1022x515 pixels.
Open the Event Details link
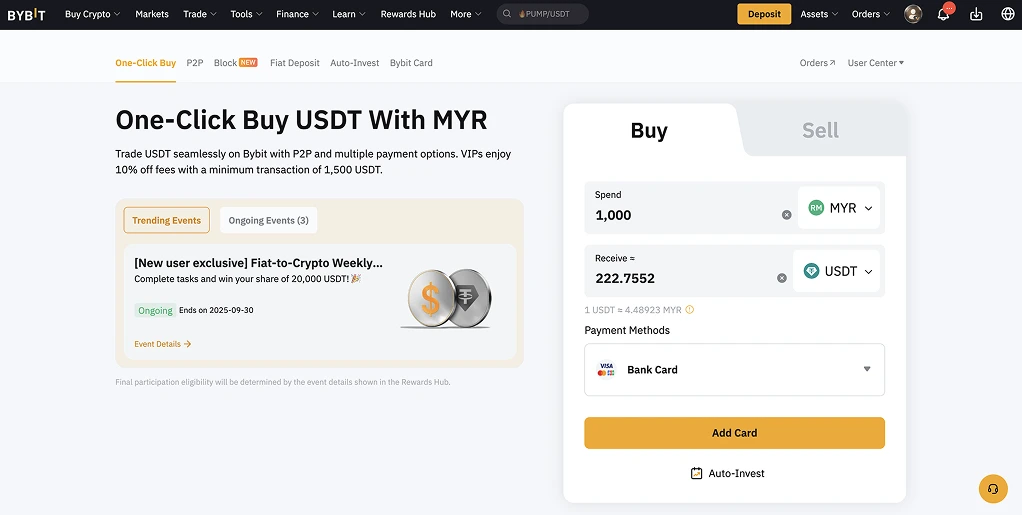163,344
